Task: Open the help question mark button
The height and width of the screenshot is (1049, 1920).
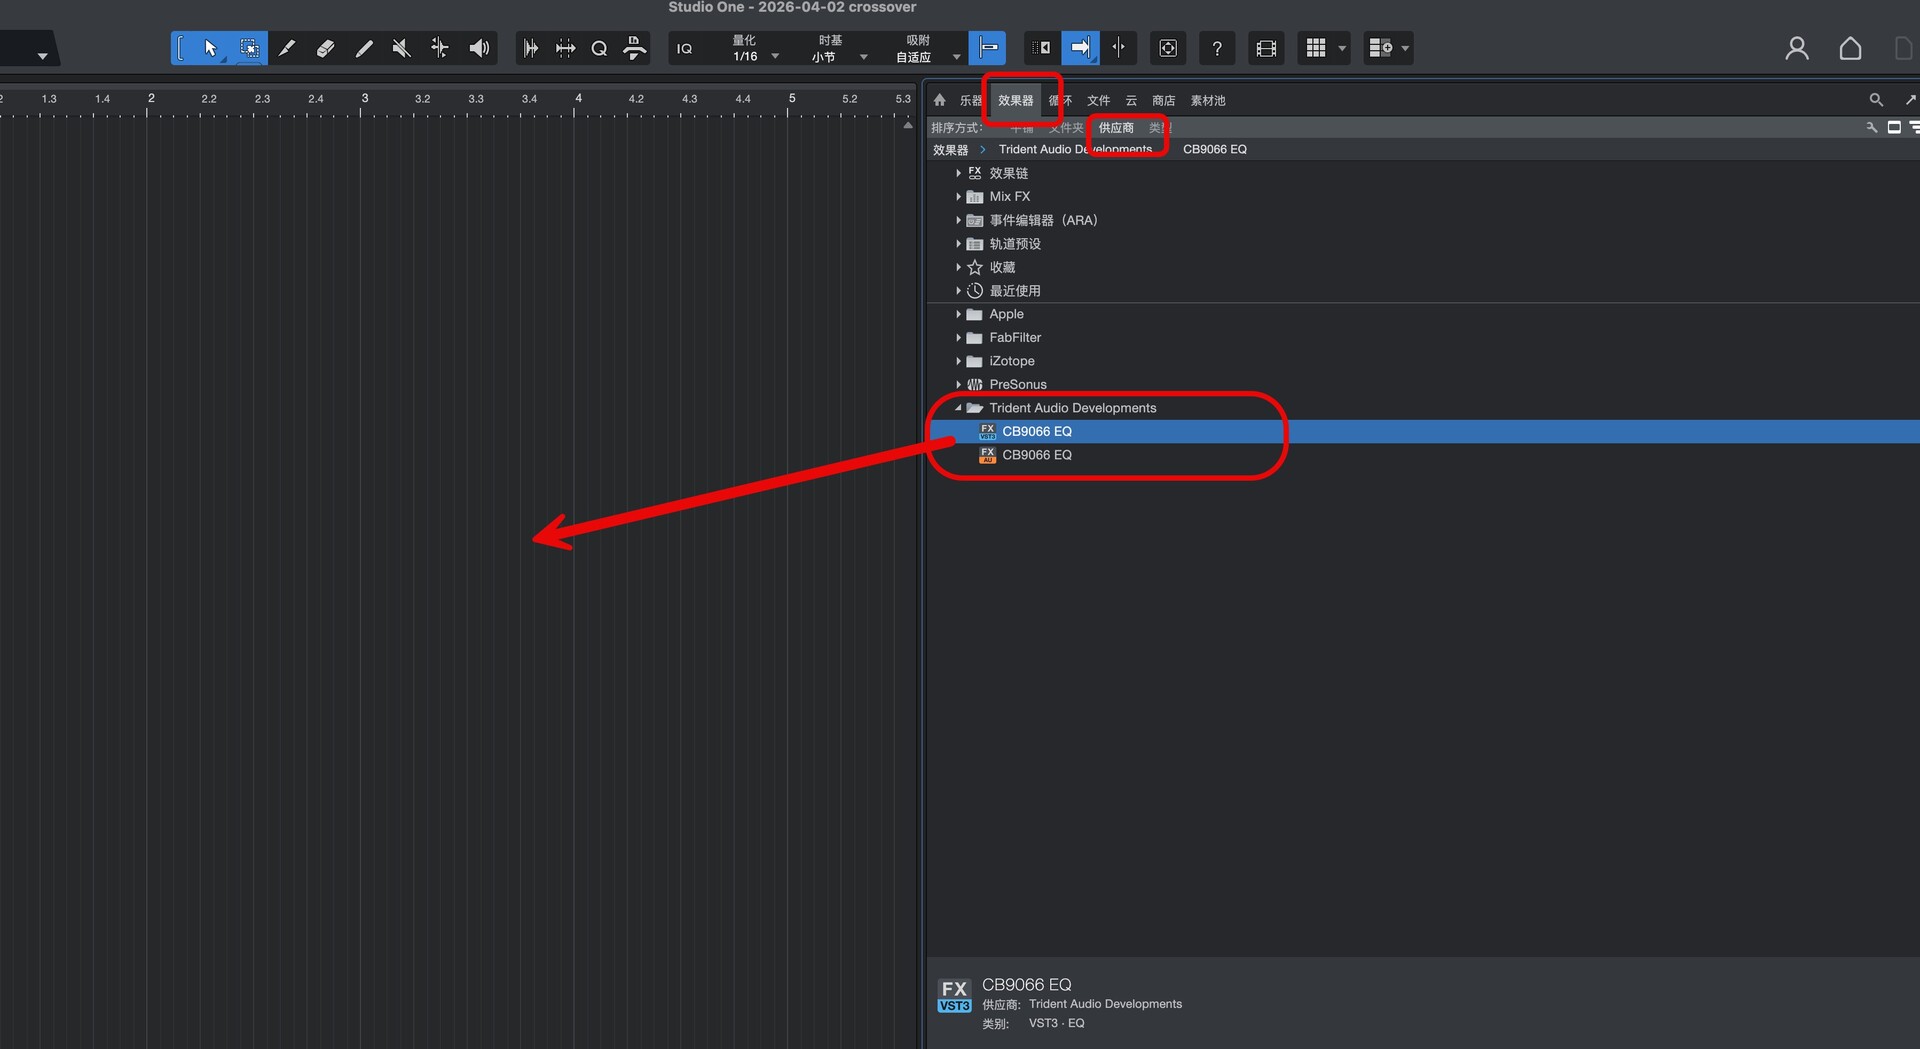Action: [x=1216, y=48]
